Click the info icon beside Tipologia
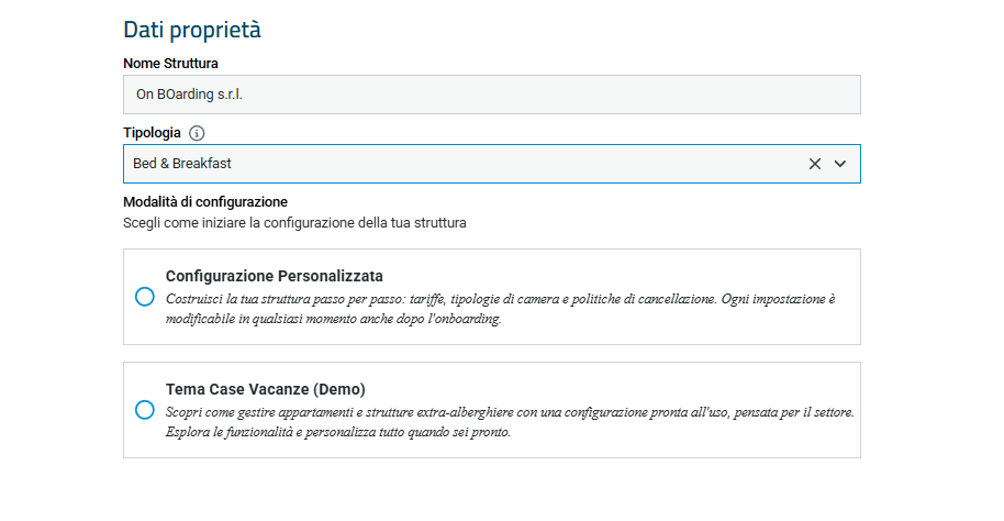This screenshot has height=521, width=1004. click(197, 133)
